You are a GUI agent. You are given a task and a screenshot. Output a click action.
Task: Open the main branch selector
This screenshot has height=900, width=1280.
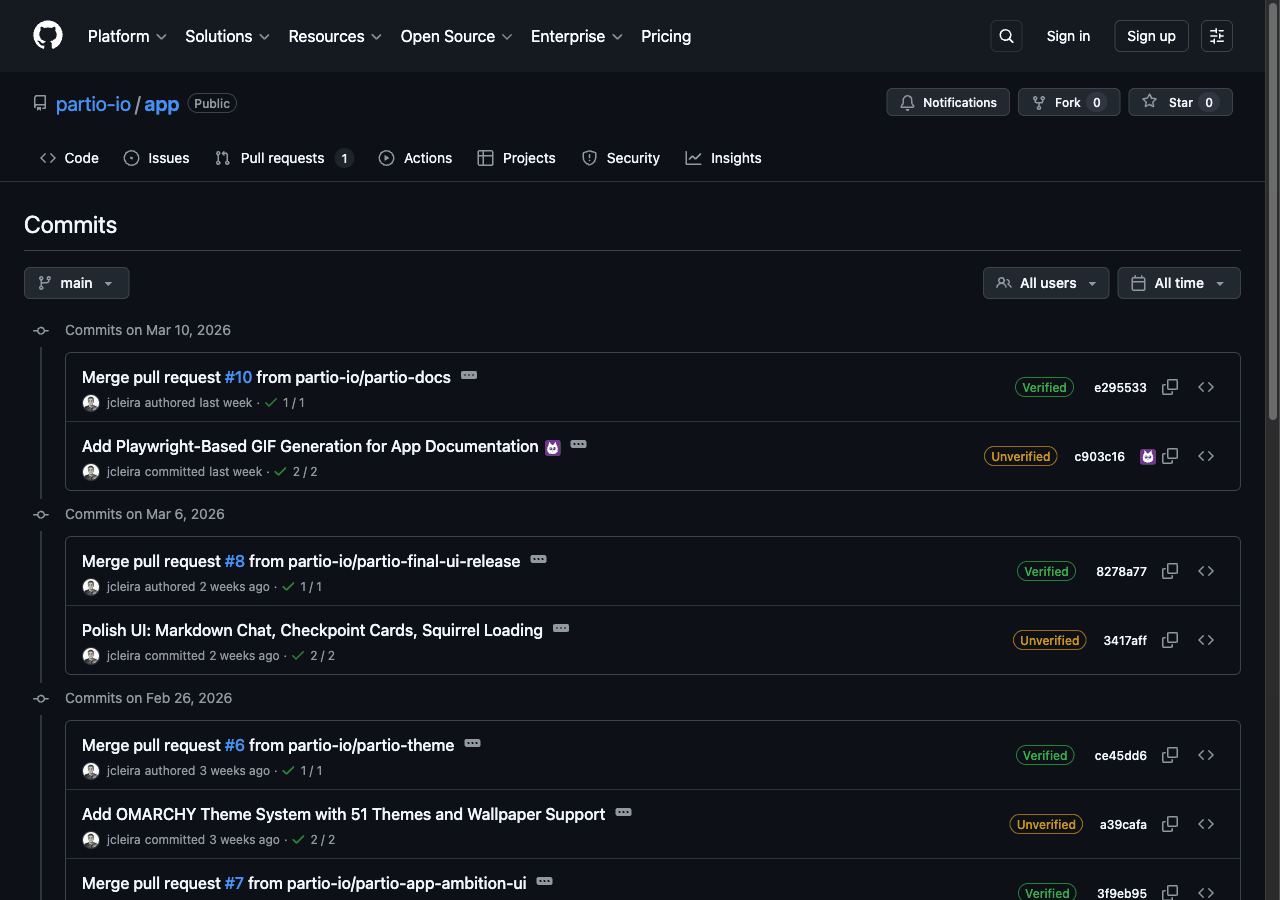point(76,283)
